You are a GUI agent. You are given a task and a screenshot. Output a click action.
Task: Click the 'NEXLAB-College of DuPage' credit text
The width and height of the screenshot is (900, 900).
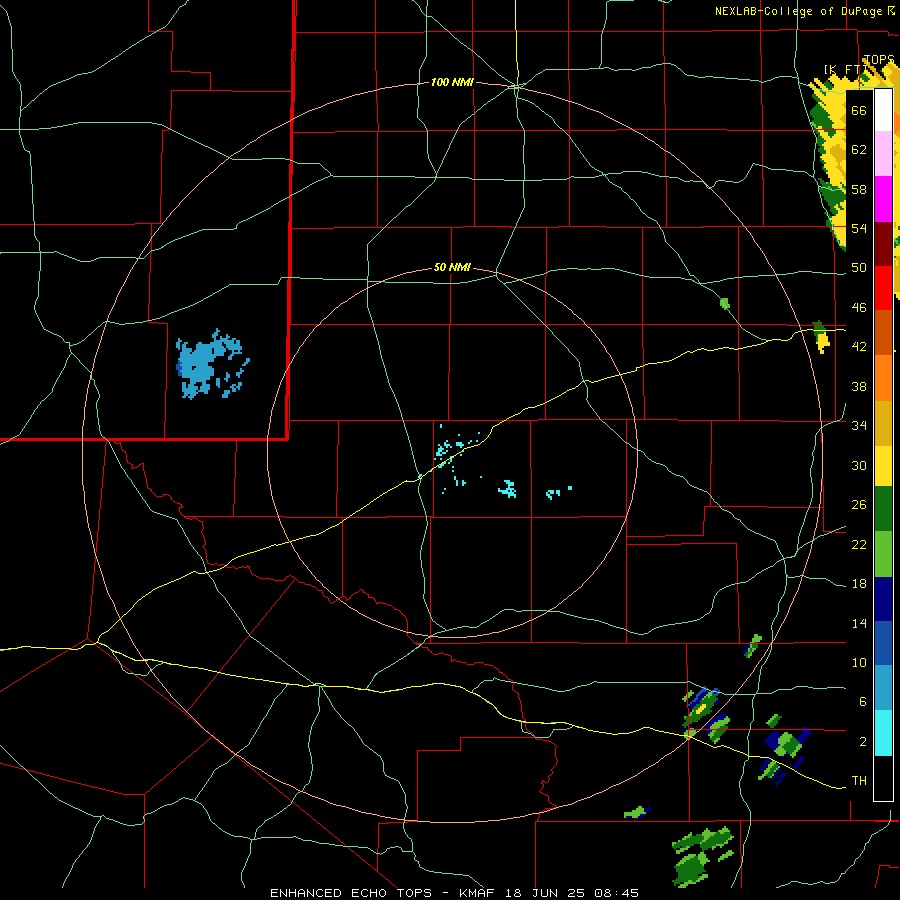pyautogui.click(x=799, y=11)
